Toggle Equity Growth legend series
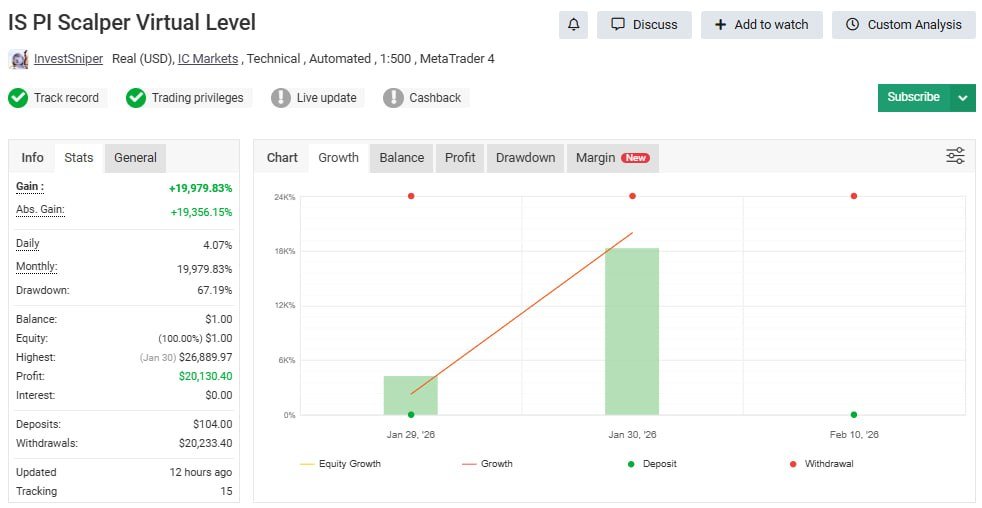This screenshot has height=508, width=982. tap(341, 464)
